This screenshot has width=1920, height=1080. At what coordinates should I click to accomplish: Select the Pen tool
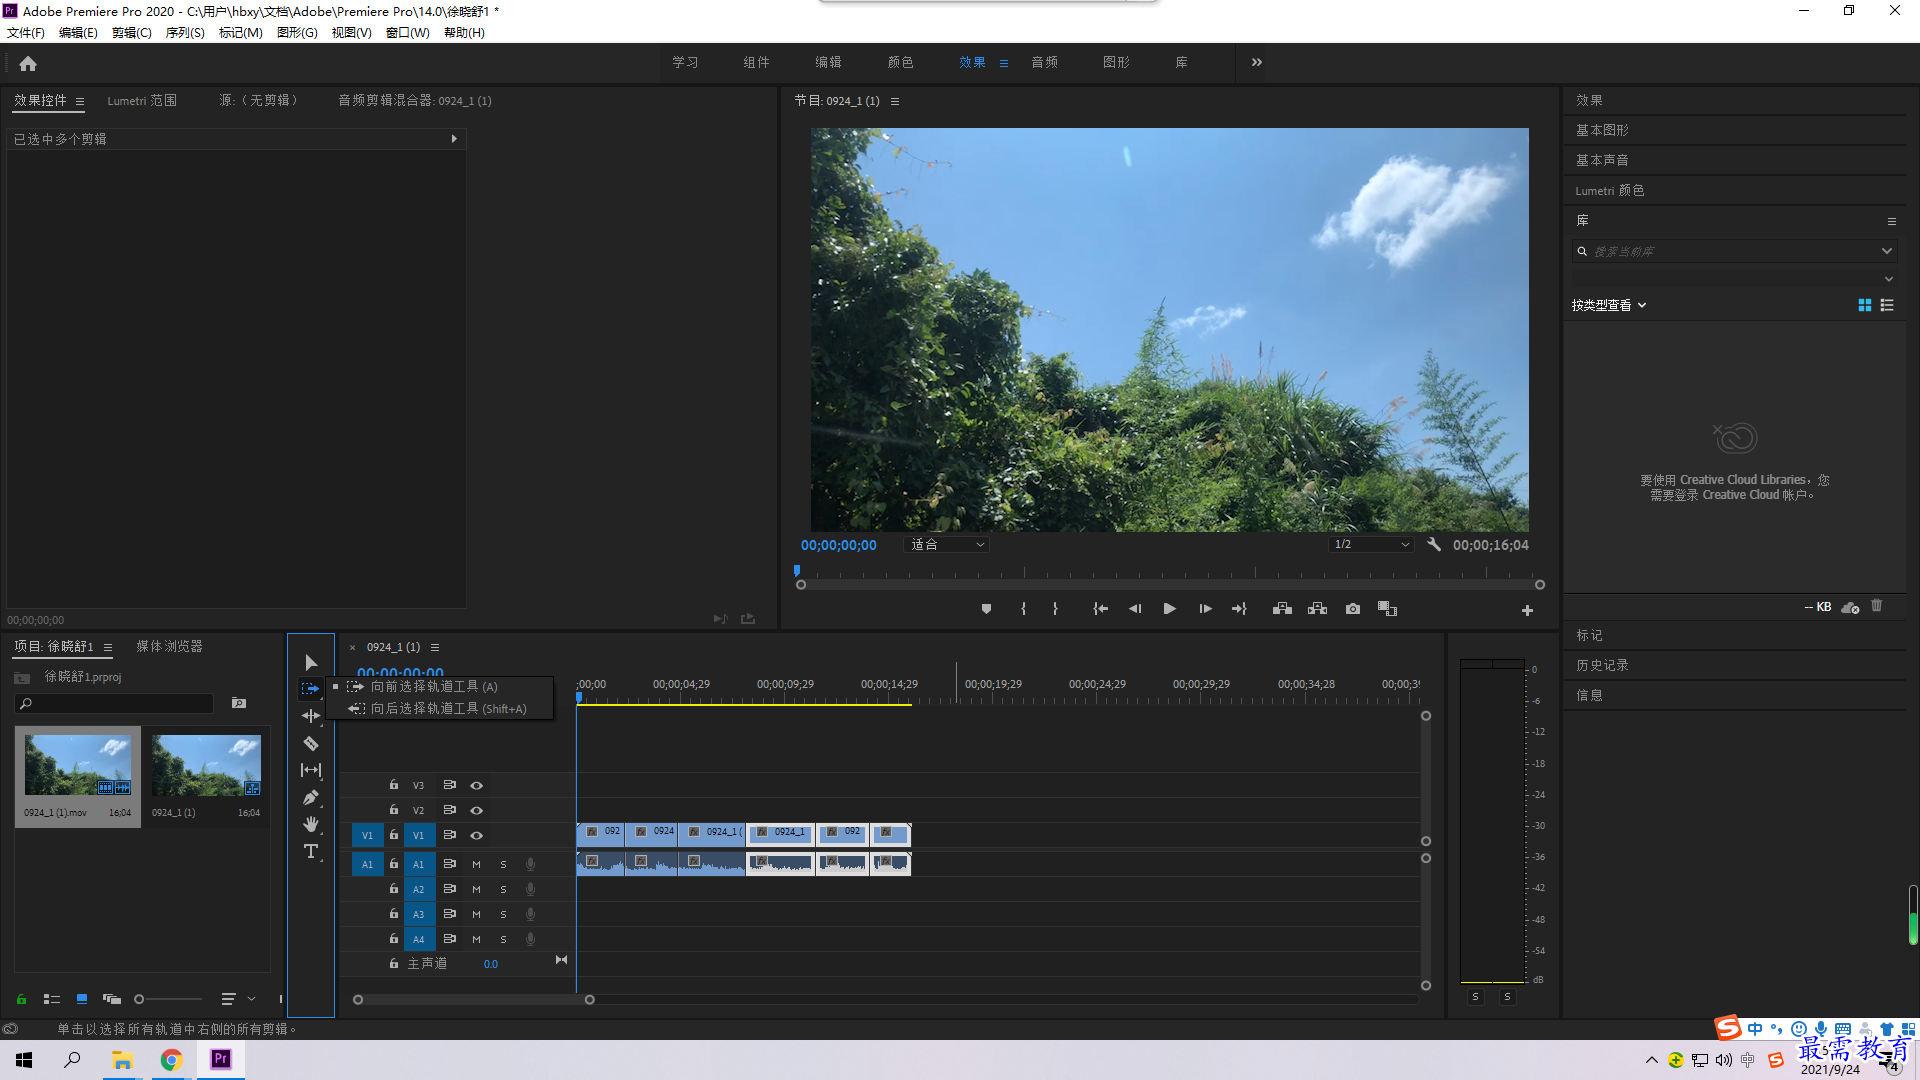coord(311,797)
